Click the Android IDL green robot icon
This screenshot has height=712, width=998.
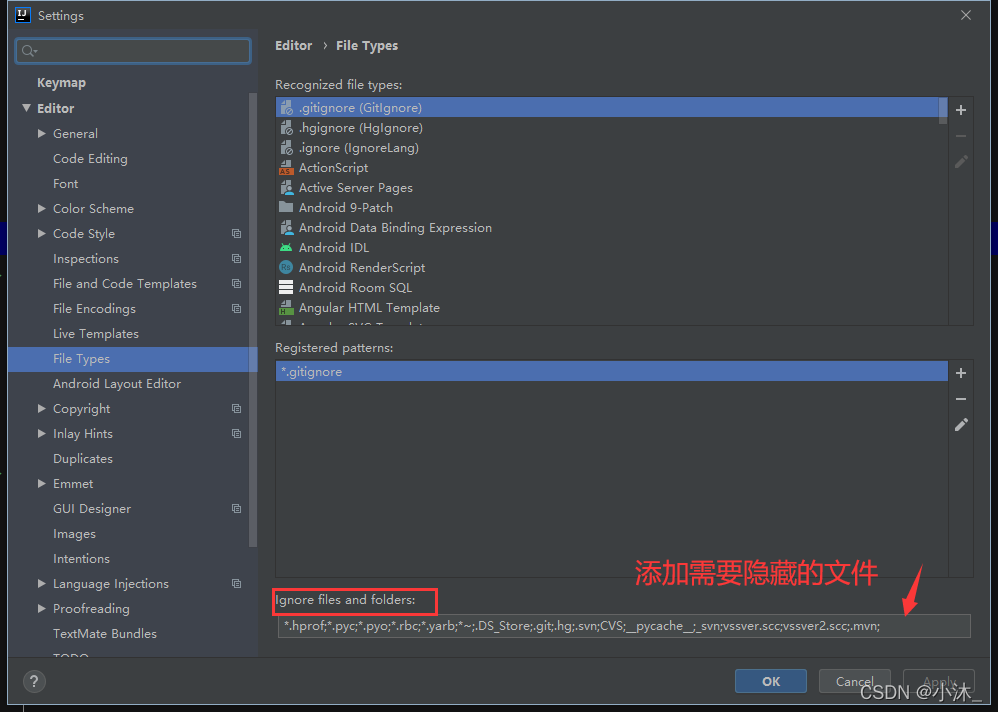286,248
